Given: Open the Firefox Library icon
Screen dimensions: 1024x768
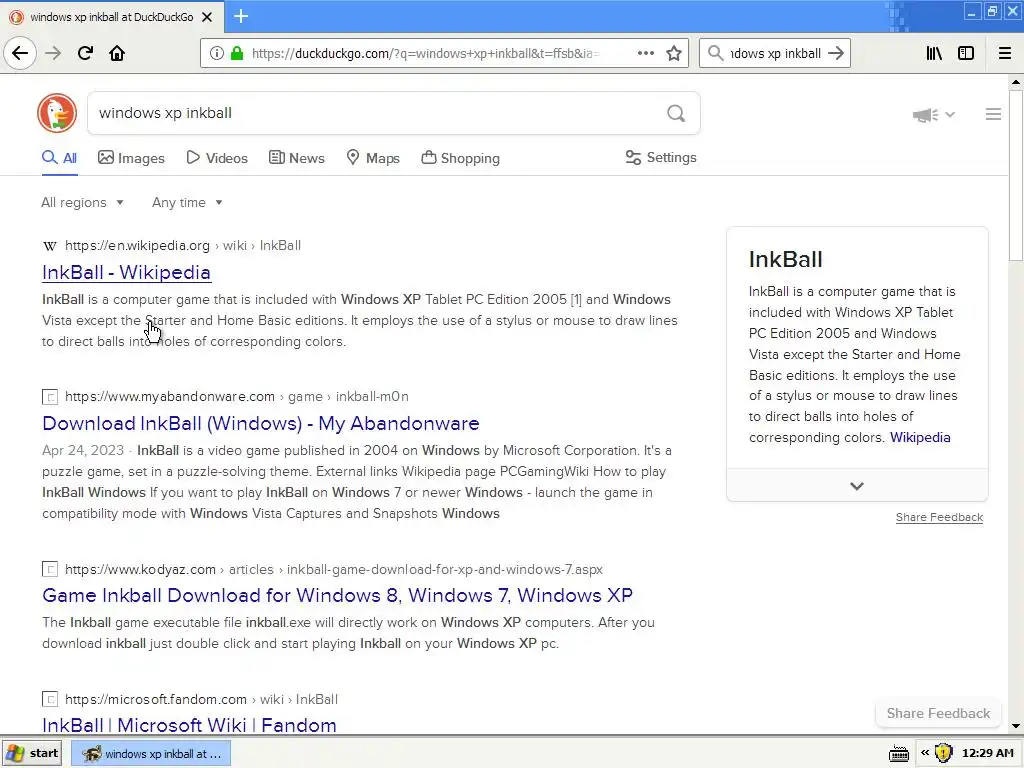Looking at the screenshot, I should pyautogui.click(x=934, y=53).
